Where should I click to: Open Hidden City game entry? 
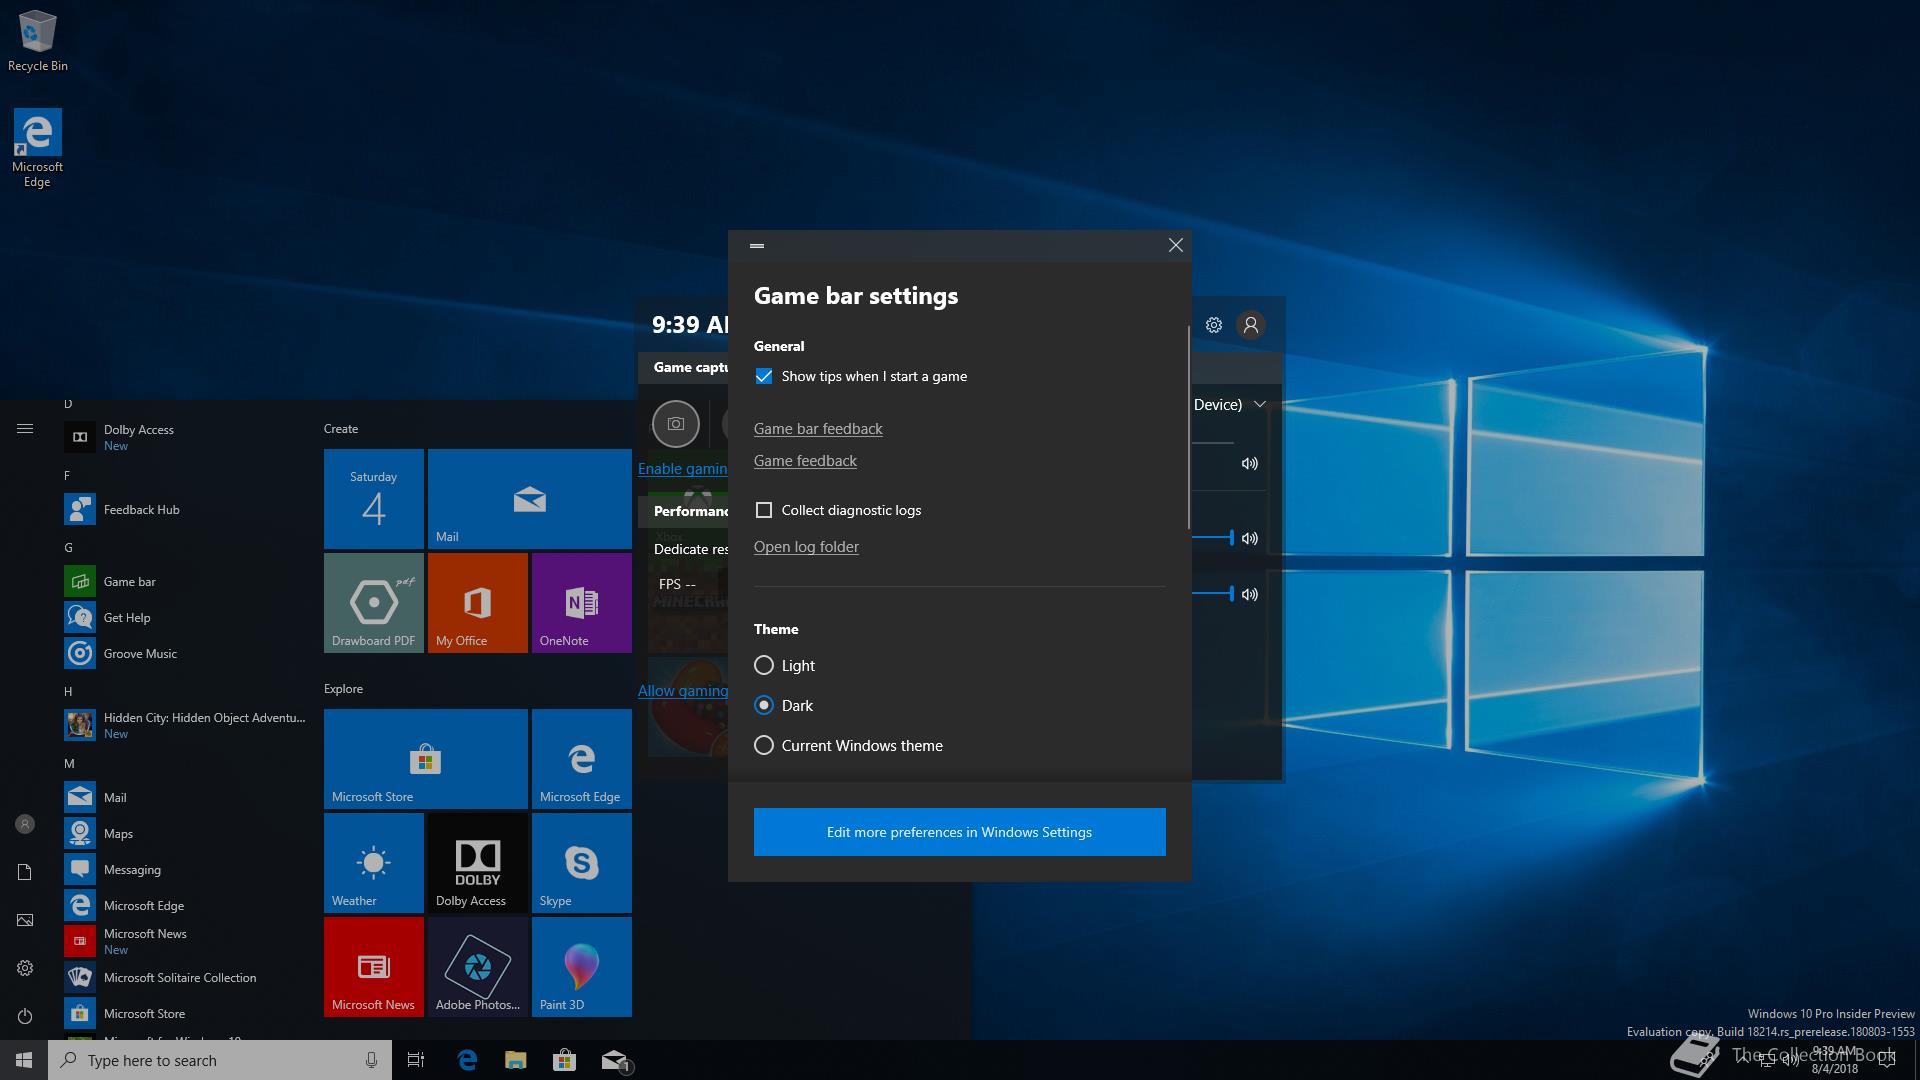coord(185,725)
